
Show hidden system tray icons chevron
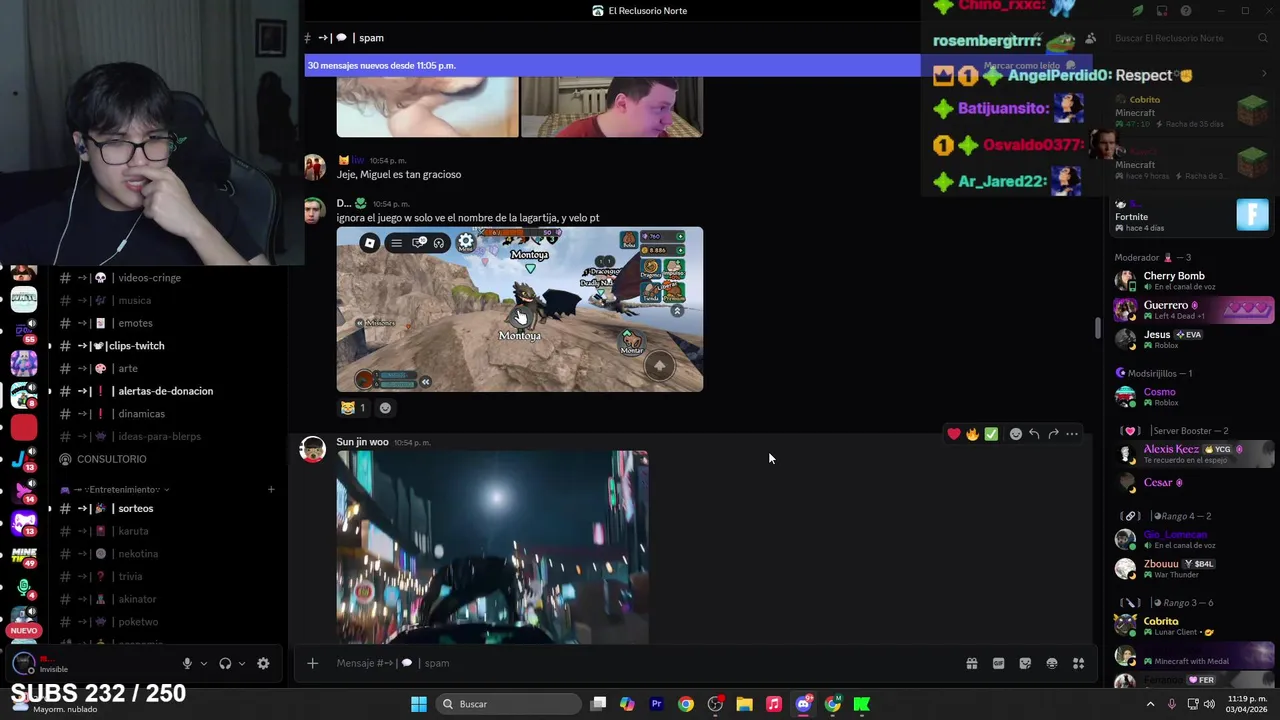1150,704
